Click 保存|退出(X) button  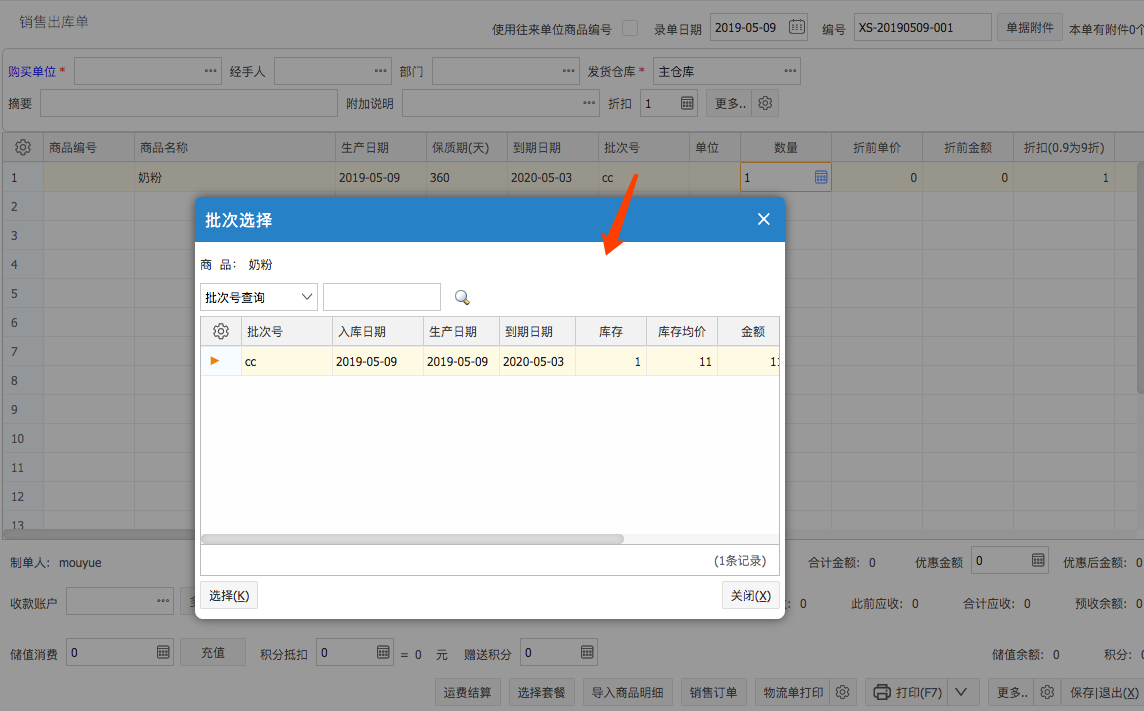(x=1103, y=692)
